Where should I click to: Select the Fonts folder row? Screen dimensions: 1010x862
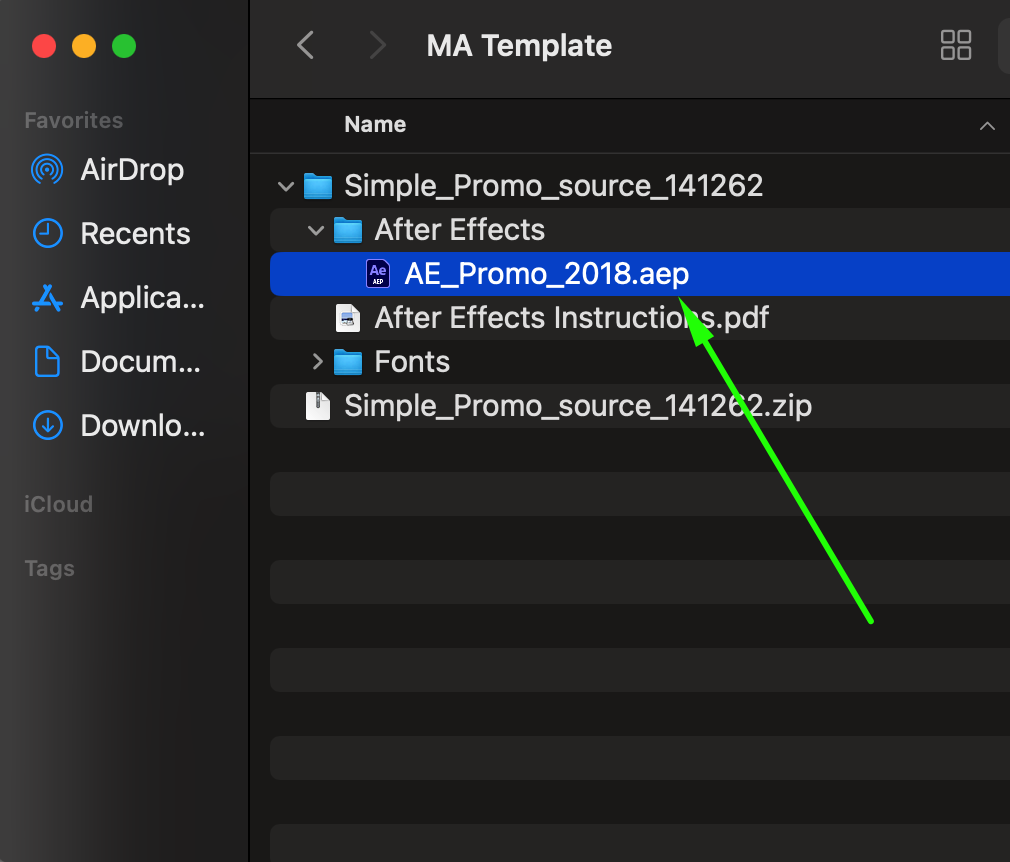coord(412,362)
